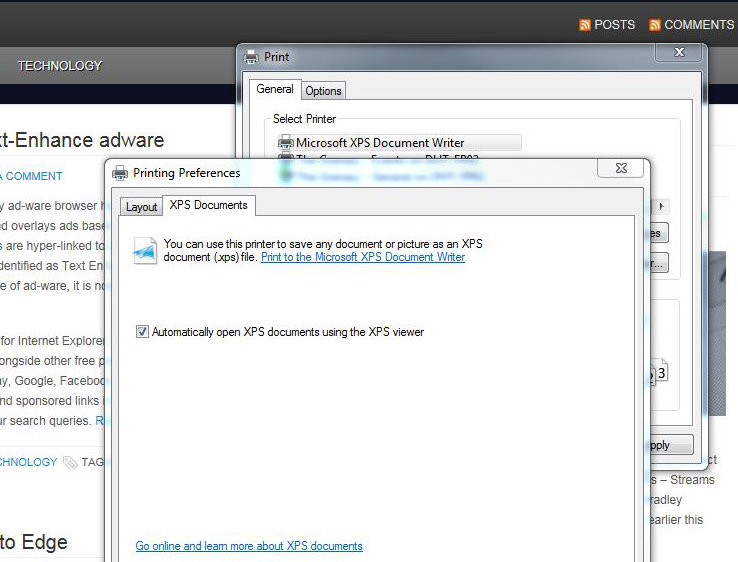Open the General tab in Print dialog
Image resolution: width=738 pixels, height=562 pixels.
275,89
